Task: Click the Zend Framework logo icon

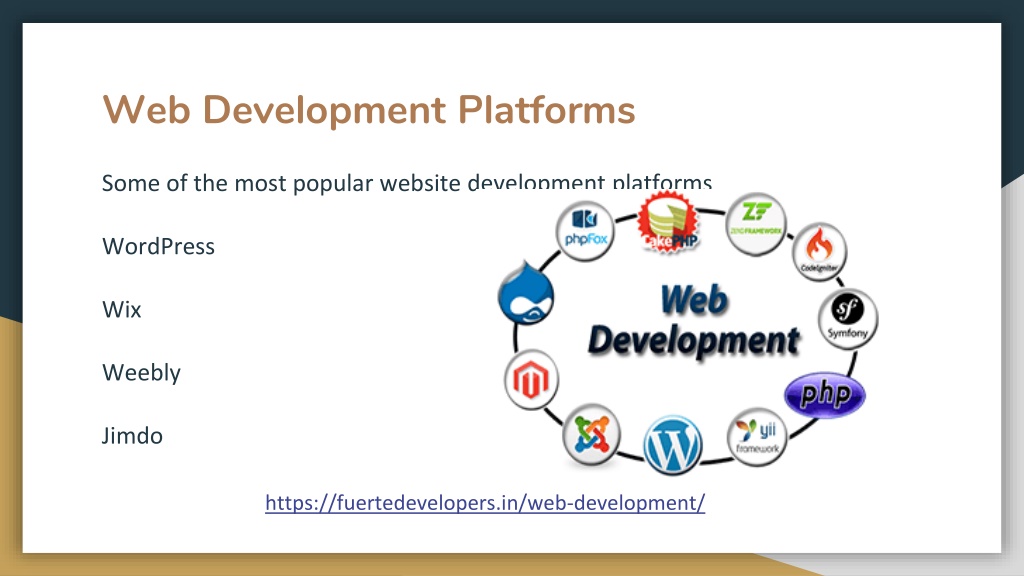Action: click(x=756, y=224)
